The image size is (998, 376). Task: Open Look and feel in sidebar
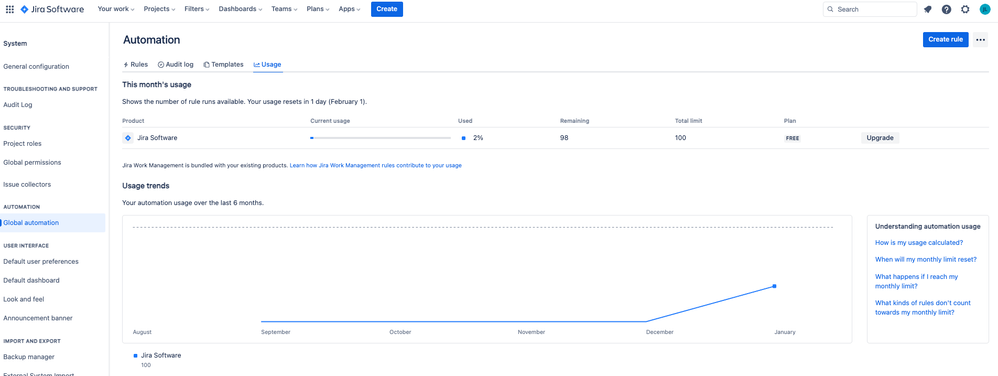24,299
